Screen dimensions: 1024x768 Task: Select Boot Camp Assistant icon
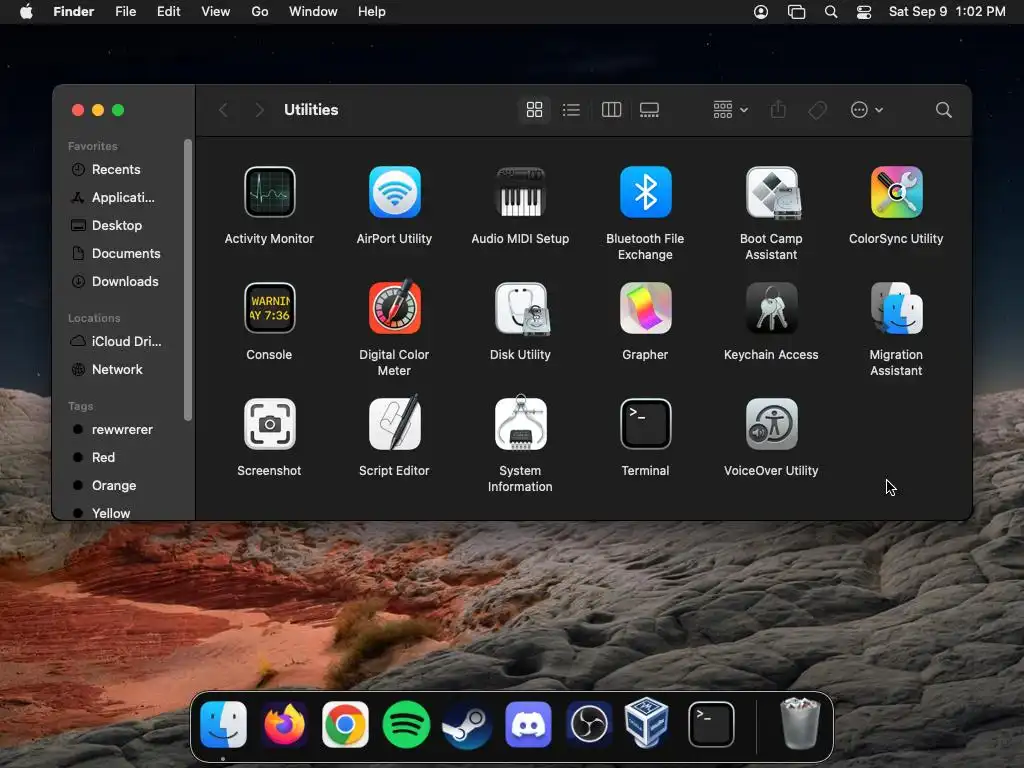pyautogui.click(x=771, y=192)
